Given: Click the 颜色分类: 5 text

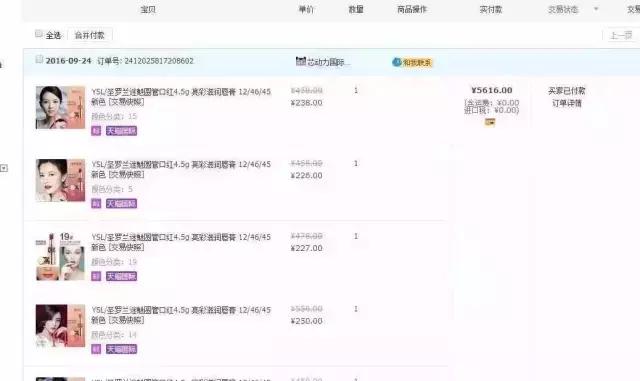Looking at the screenshot, I should coord(112,189).
